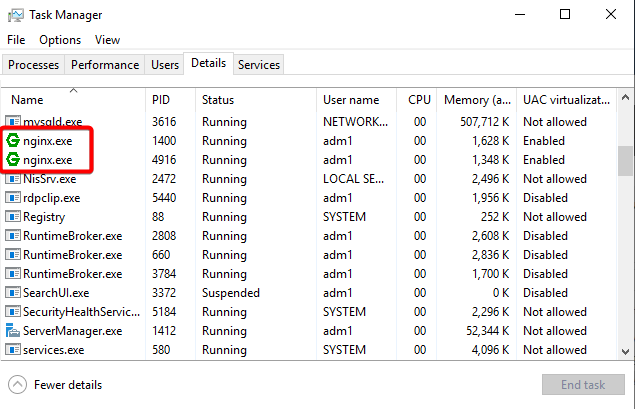Sort by the UAC virtualization column header
This screenshot has height=409, width=635.
click(567, 100)
